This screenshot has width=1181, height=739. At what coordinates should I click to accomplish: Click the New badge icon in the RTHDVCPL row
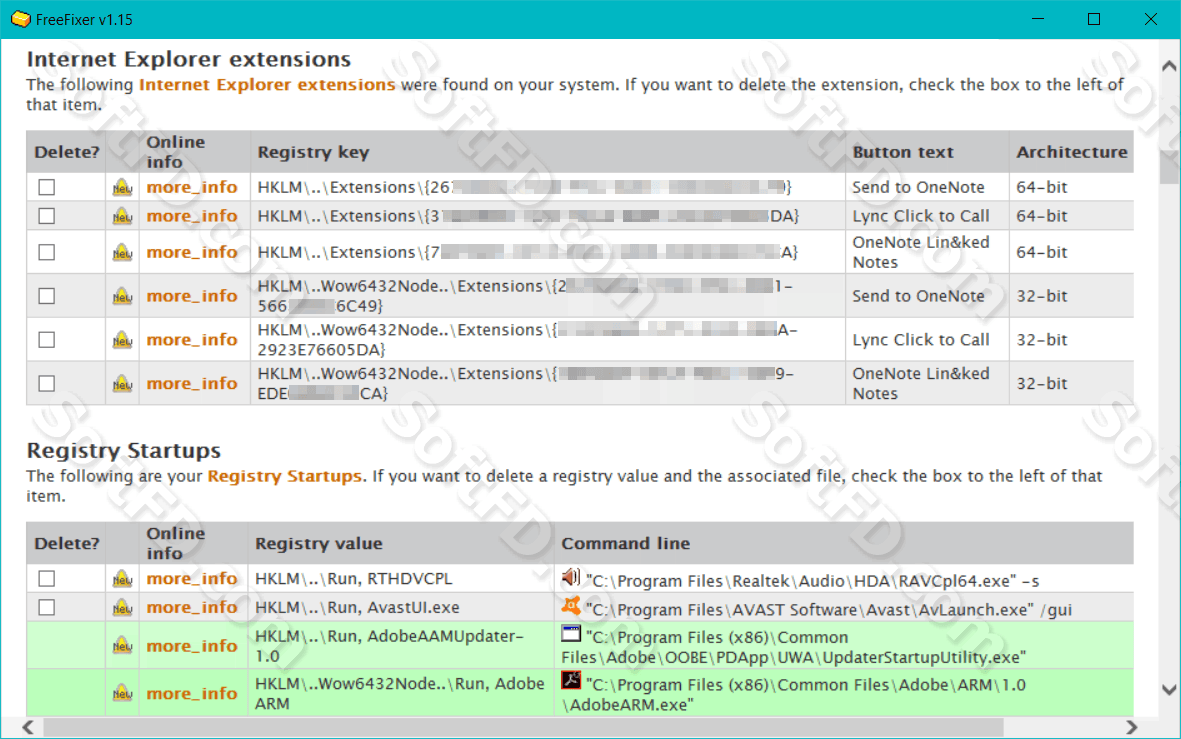122,579
